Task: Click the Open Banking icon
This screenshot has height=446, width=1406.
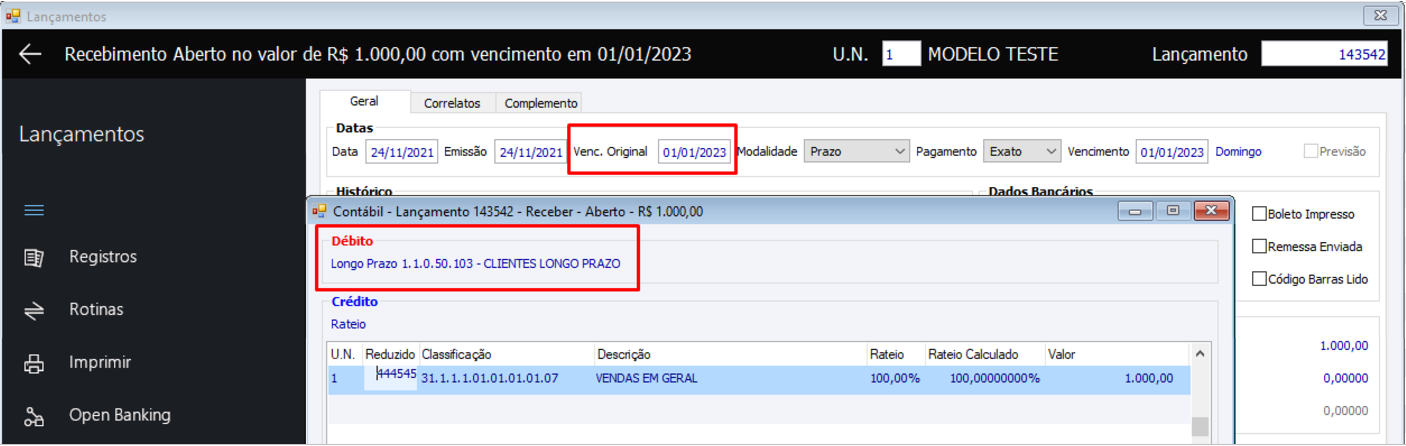Action: click(34, 417)
